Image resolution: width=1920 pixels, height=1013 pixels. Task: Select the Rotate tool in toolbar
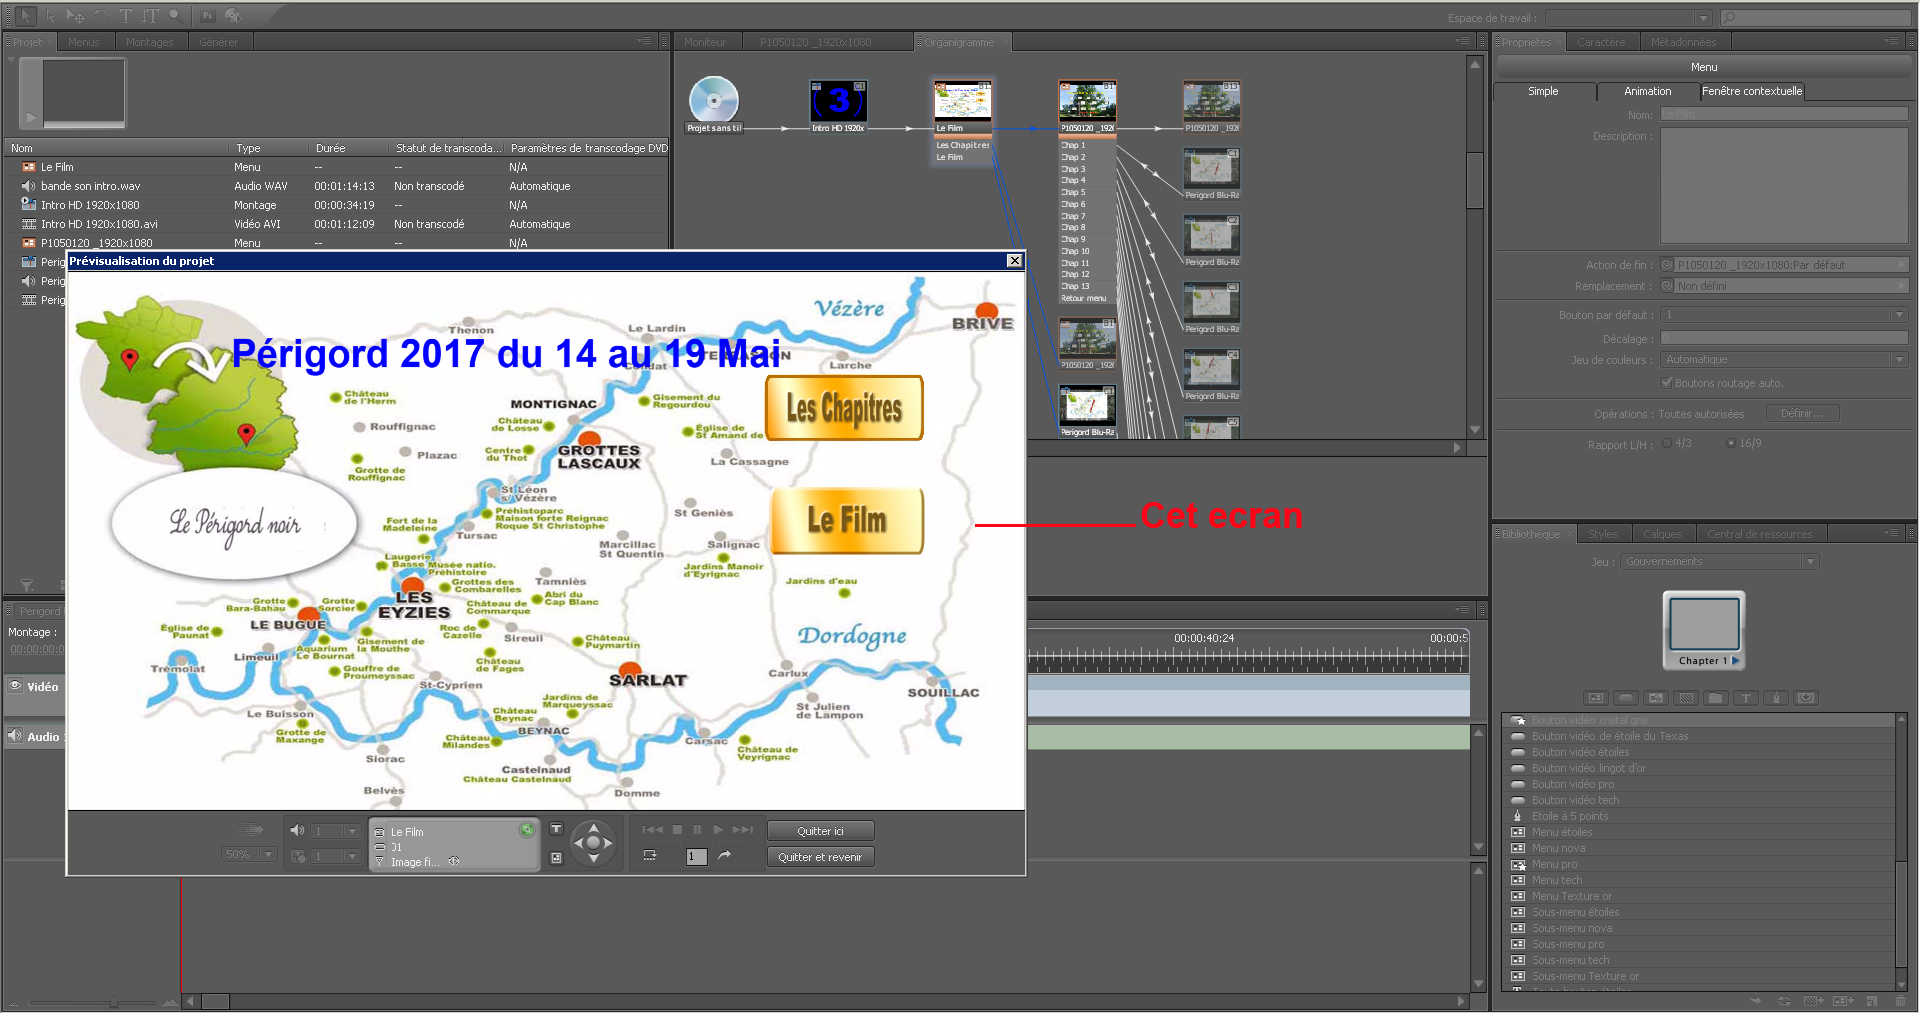pos(101,16)
